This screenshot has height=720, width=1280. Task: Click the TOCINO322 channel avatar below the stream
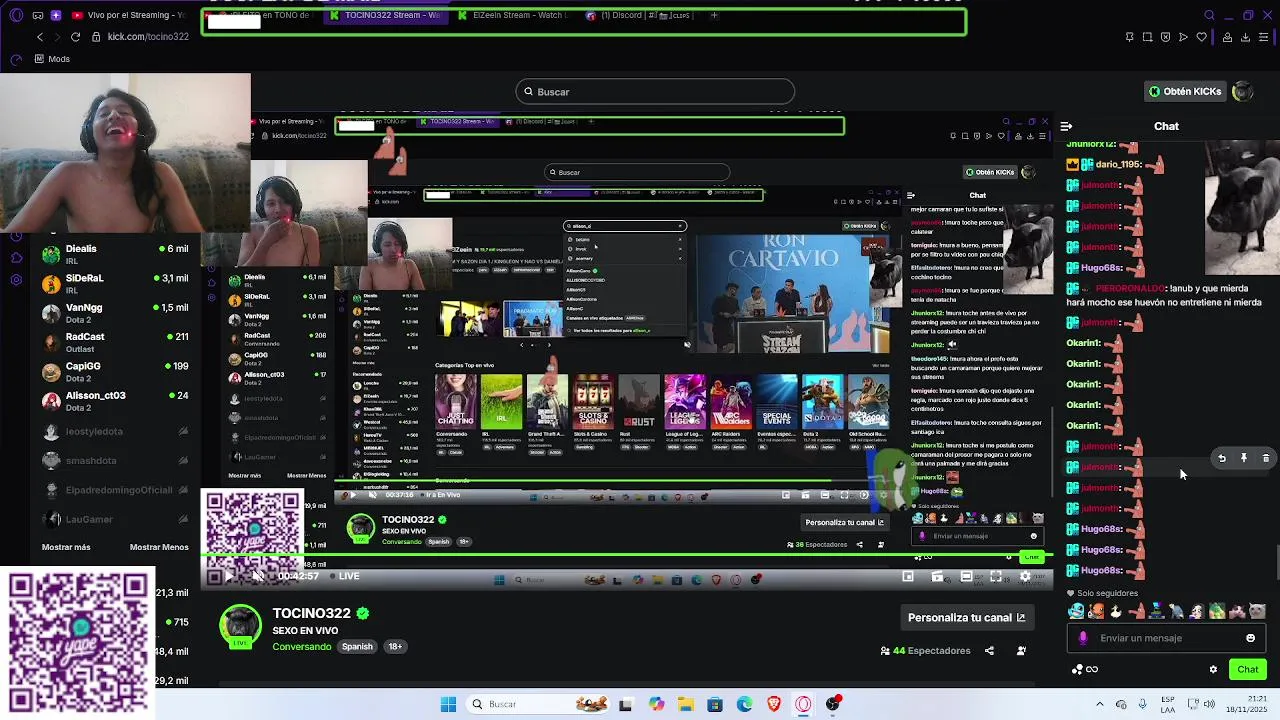tap(240, 626)
